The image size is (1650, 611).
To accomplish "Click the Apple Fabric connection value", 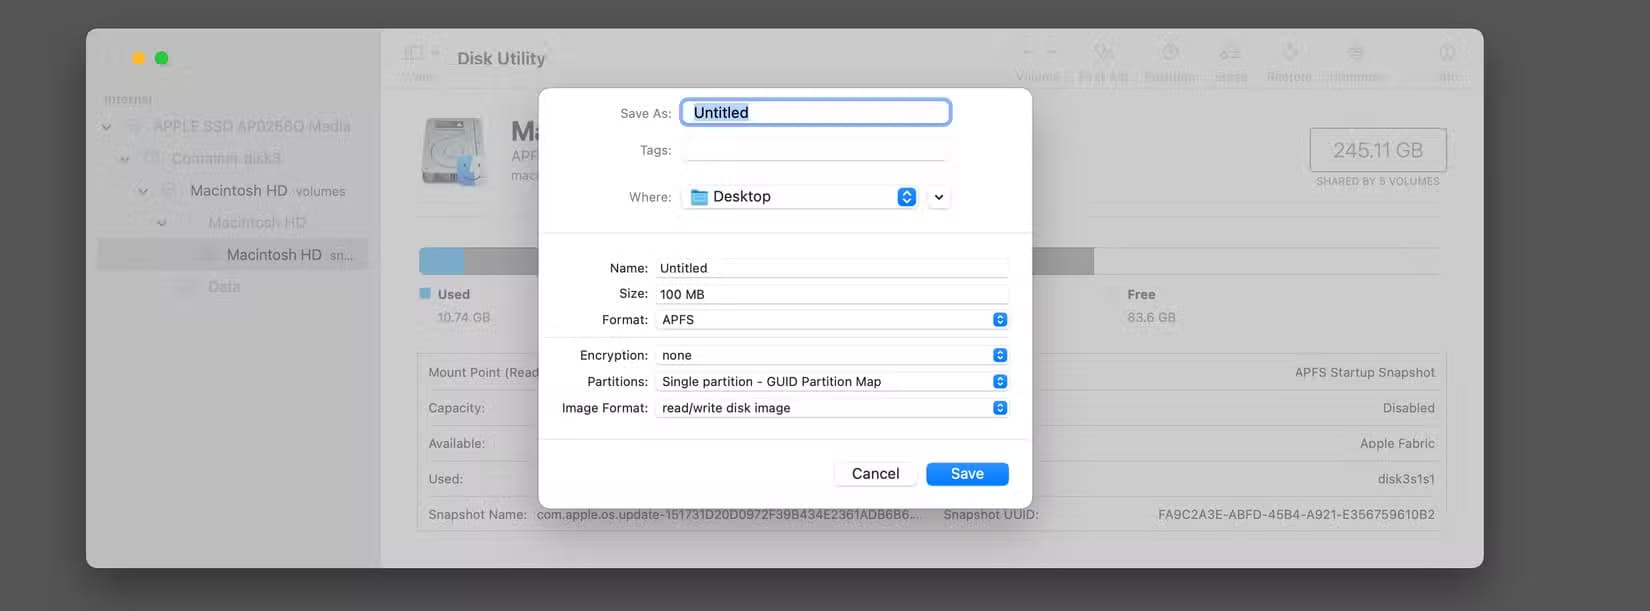I will pos(1397,443).
